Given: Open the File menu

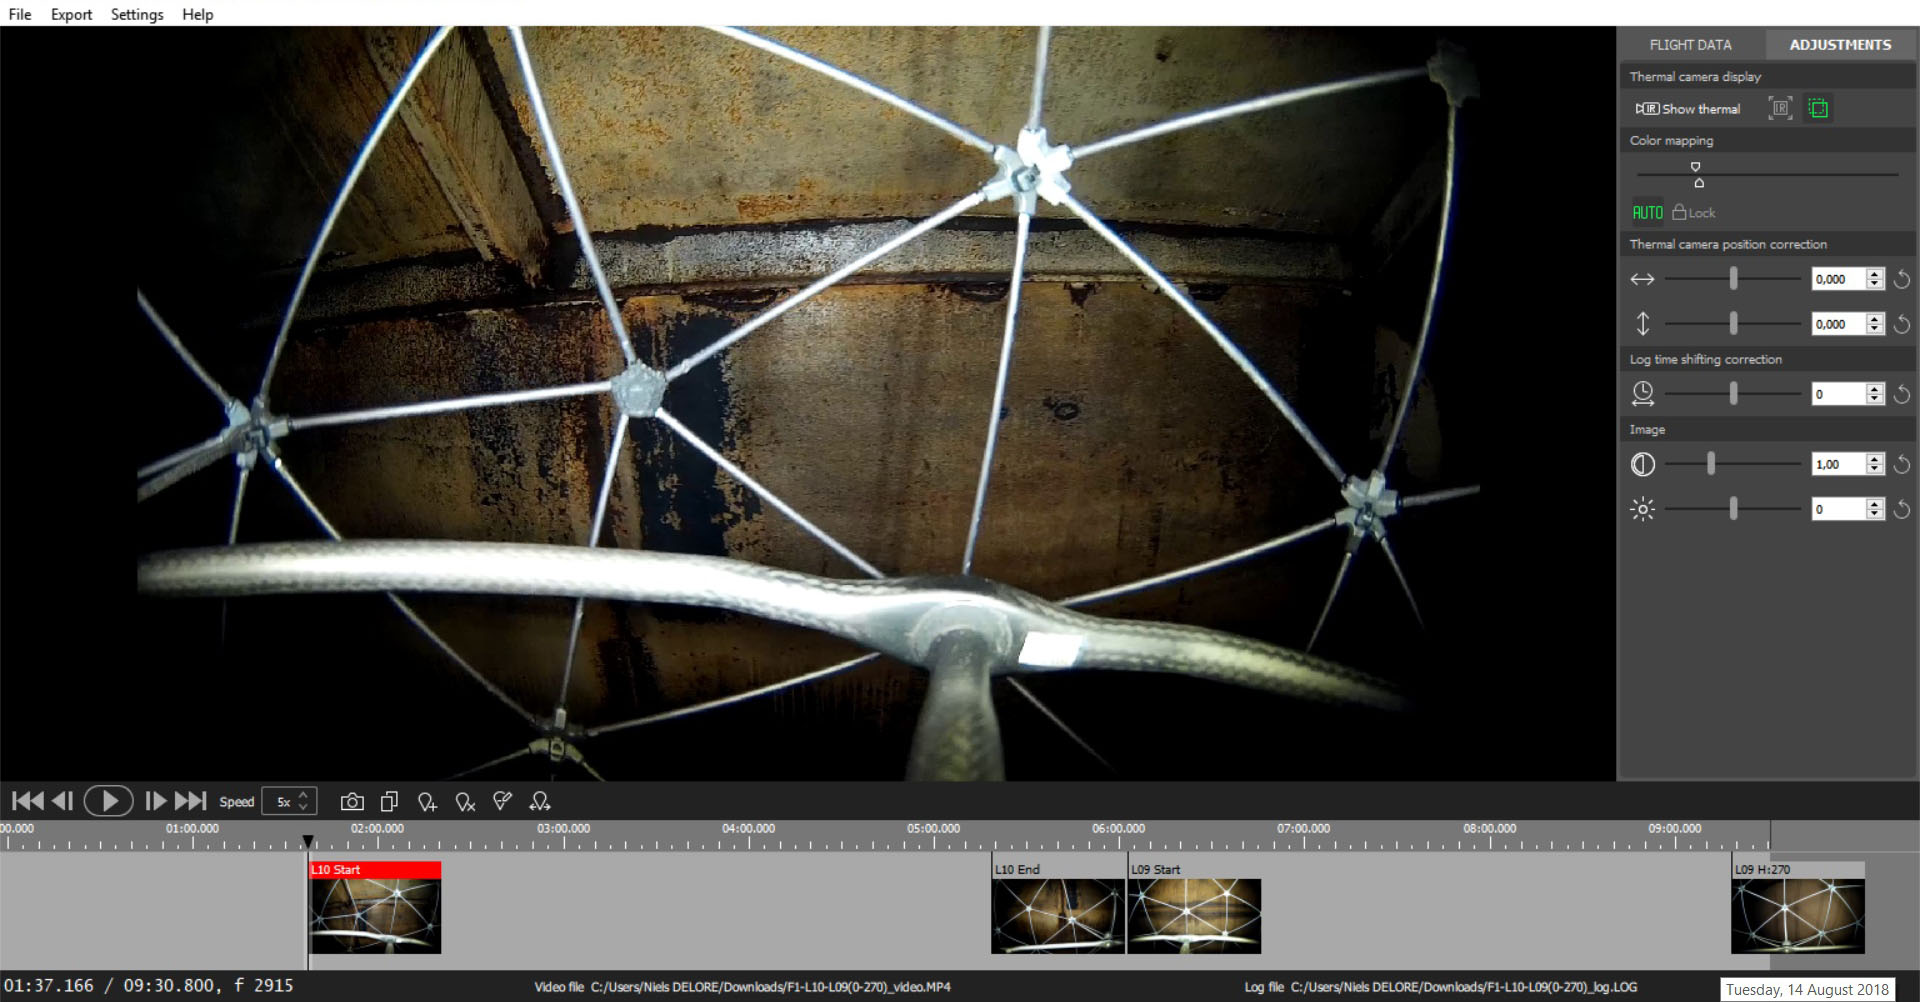Looking at the screenshot, I should tap(20, 14).
